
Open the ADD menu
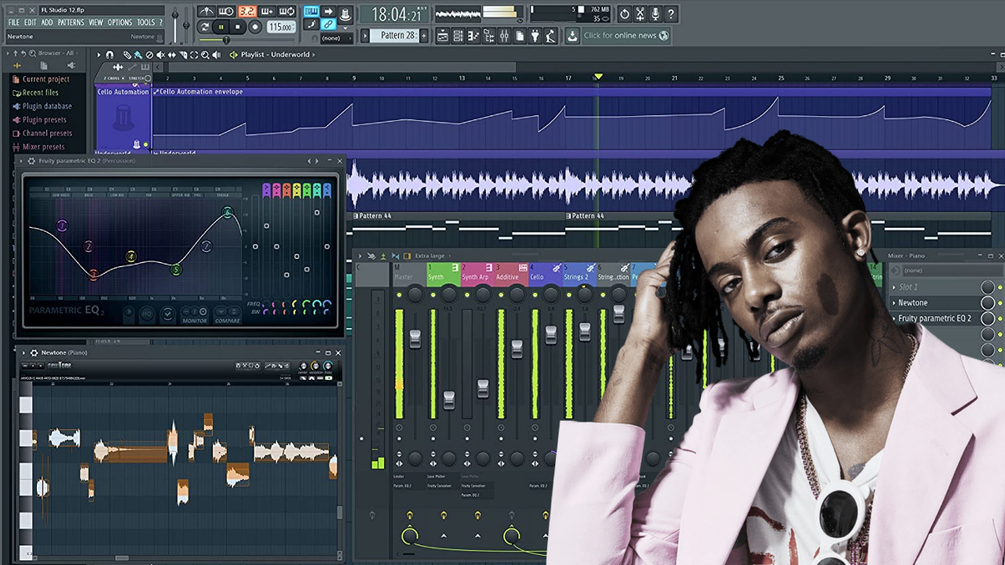pyautogui.click(x=47, y=22)
